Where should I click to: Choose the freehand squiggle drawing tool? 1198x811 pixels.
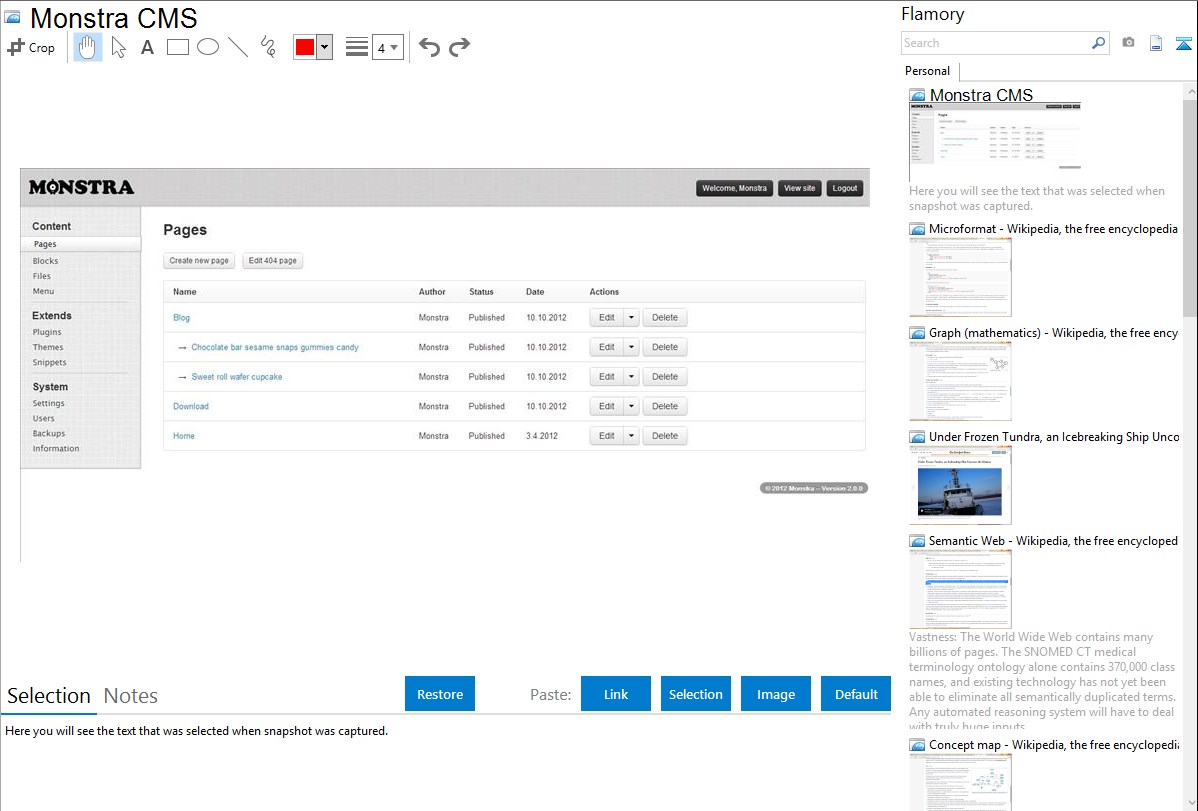268,47
